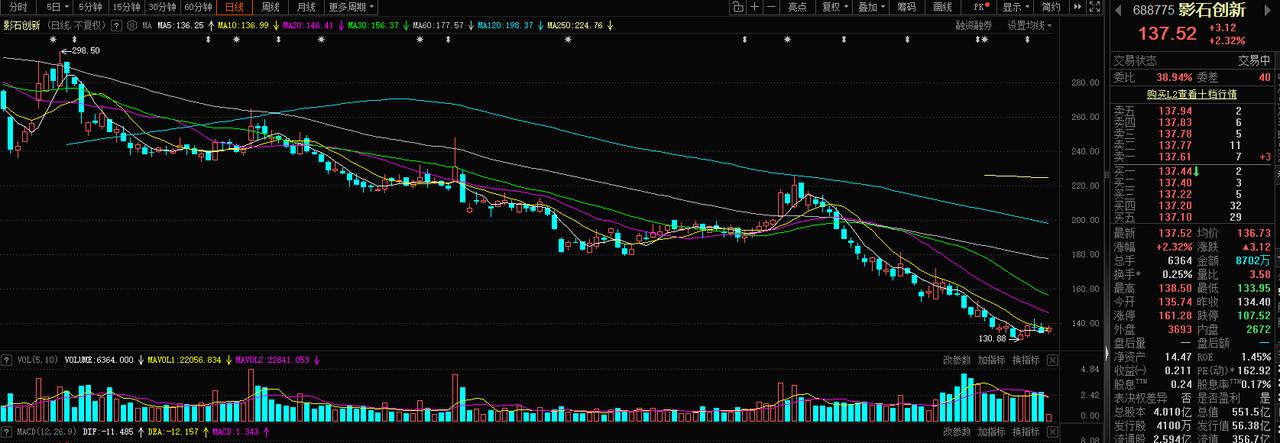Select the 5分钟 chart period

(90, 7)
